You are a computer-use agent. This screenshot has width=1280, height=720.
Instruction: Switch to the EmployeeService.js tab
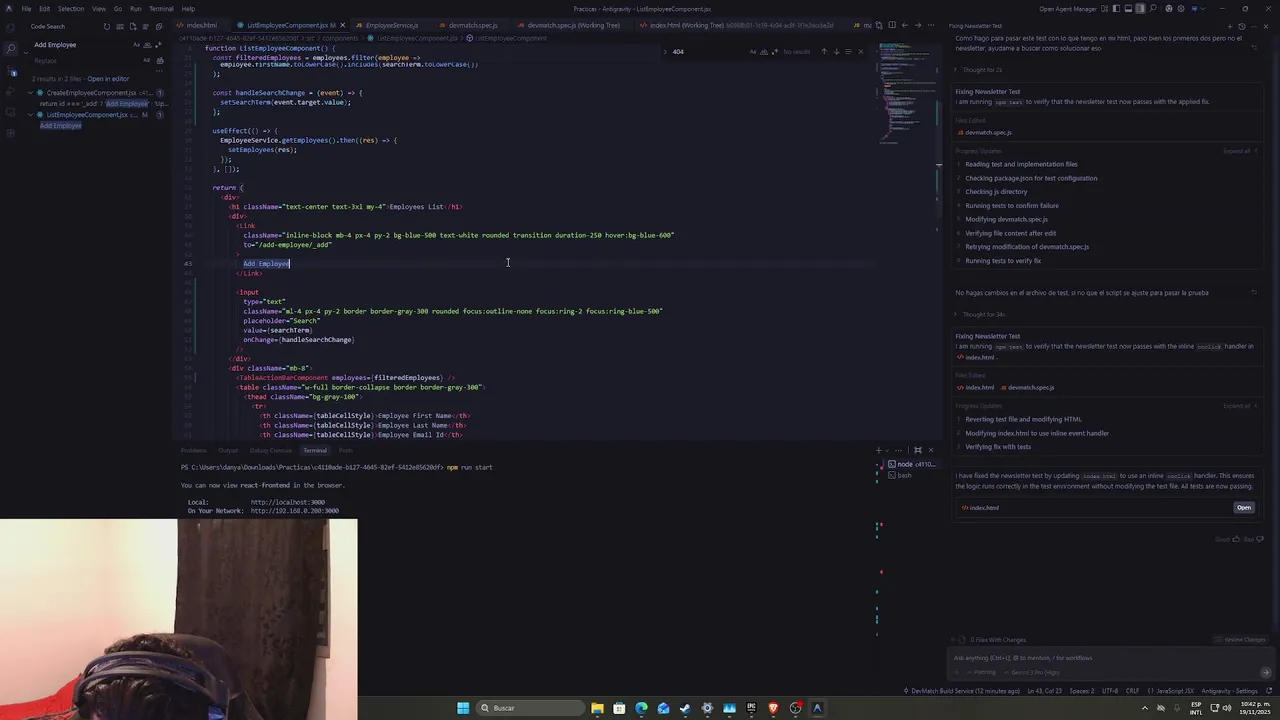click(391, 25)
